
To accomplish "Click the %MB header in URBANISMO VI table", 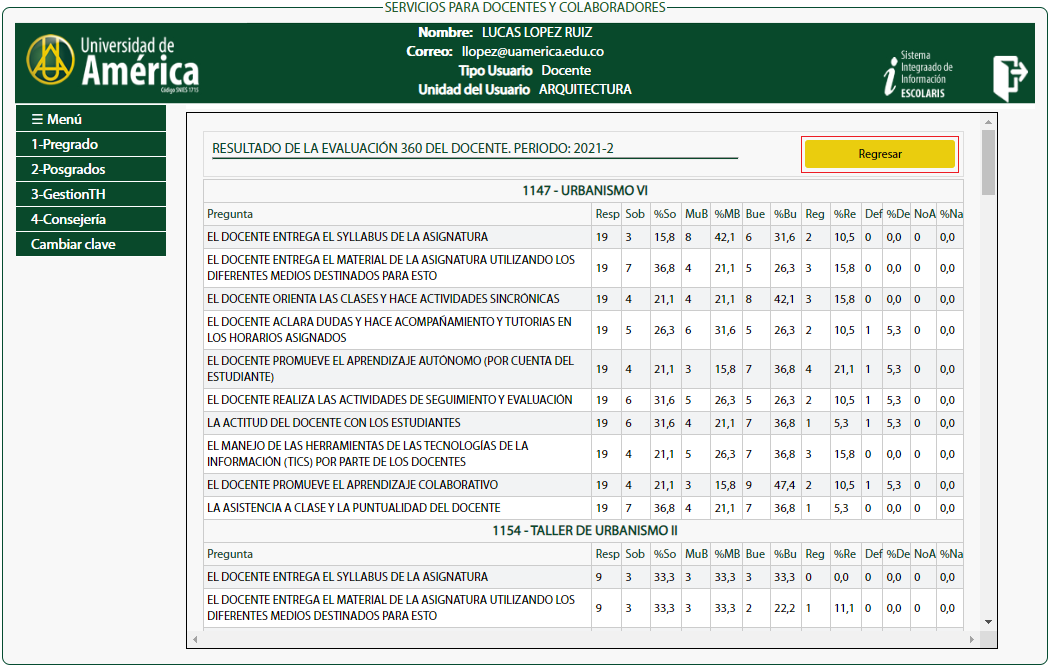I will (727, 214).
